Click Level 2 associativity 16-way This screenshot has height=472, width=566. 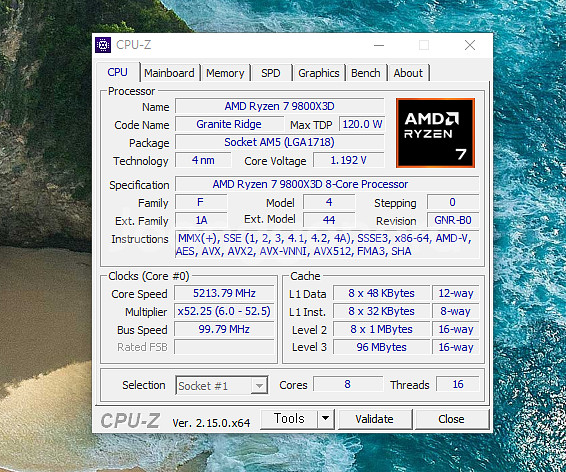456,329
